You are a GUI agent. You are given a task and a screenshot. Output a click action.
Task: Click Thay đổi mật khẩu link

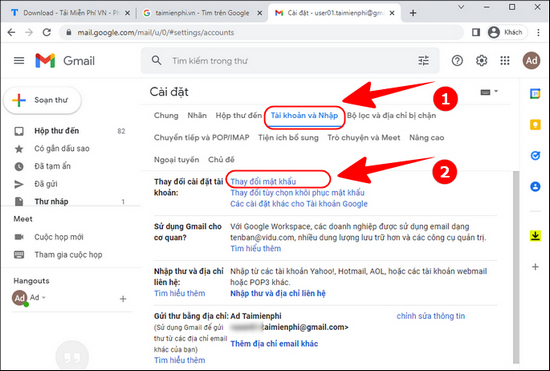tap(263, 181)
